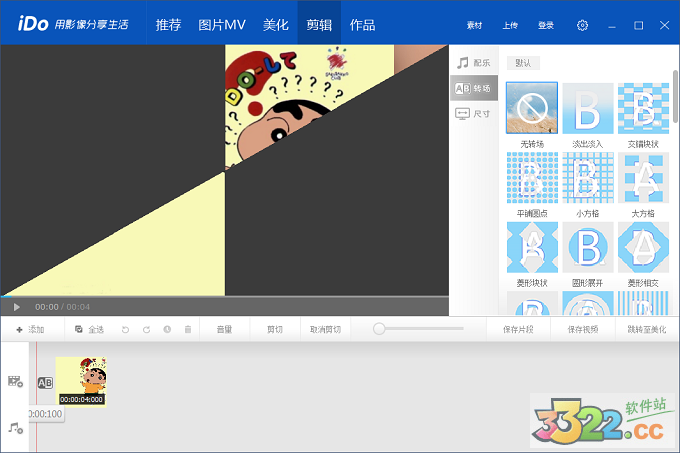This screenshot has width=680, height=453.
Task: Select the 剪辑 tab
Action: pos(319,25)
